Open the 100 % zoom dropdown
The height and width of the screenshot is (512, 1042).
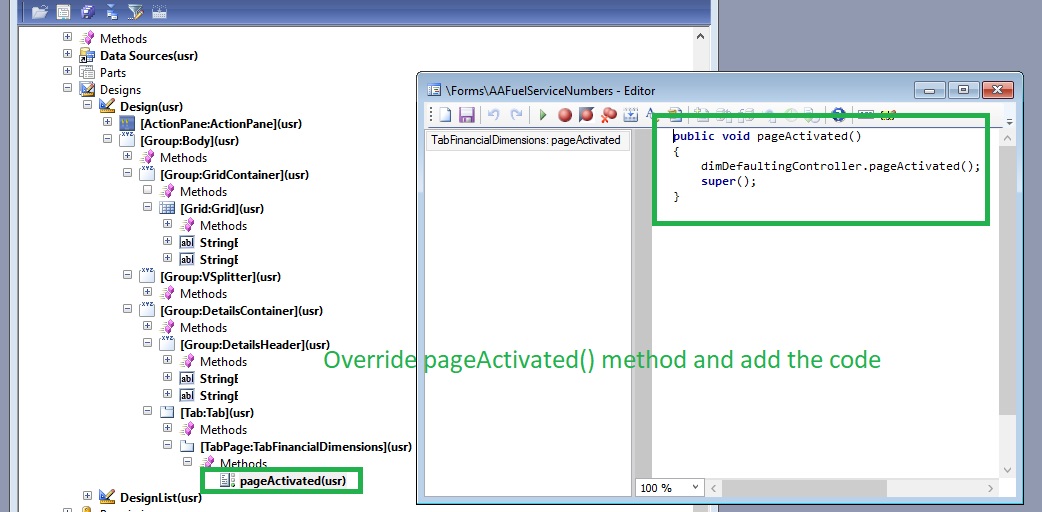[695, 487]
